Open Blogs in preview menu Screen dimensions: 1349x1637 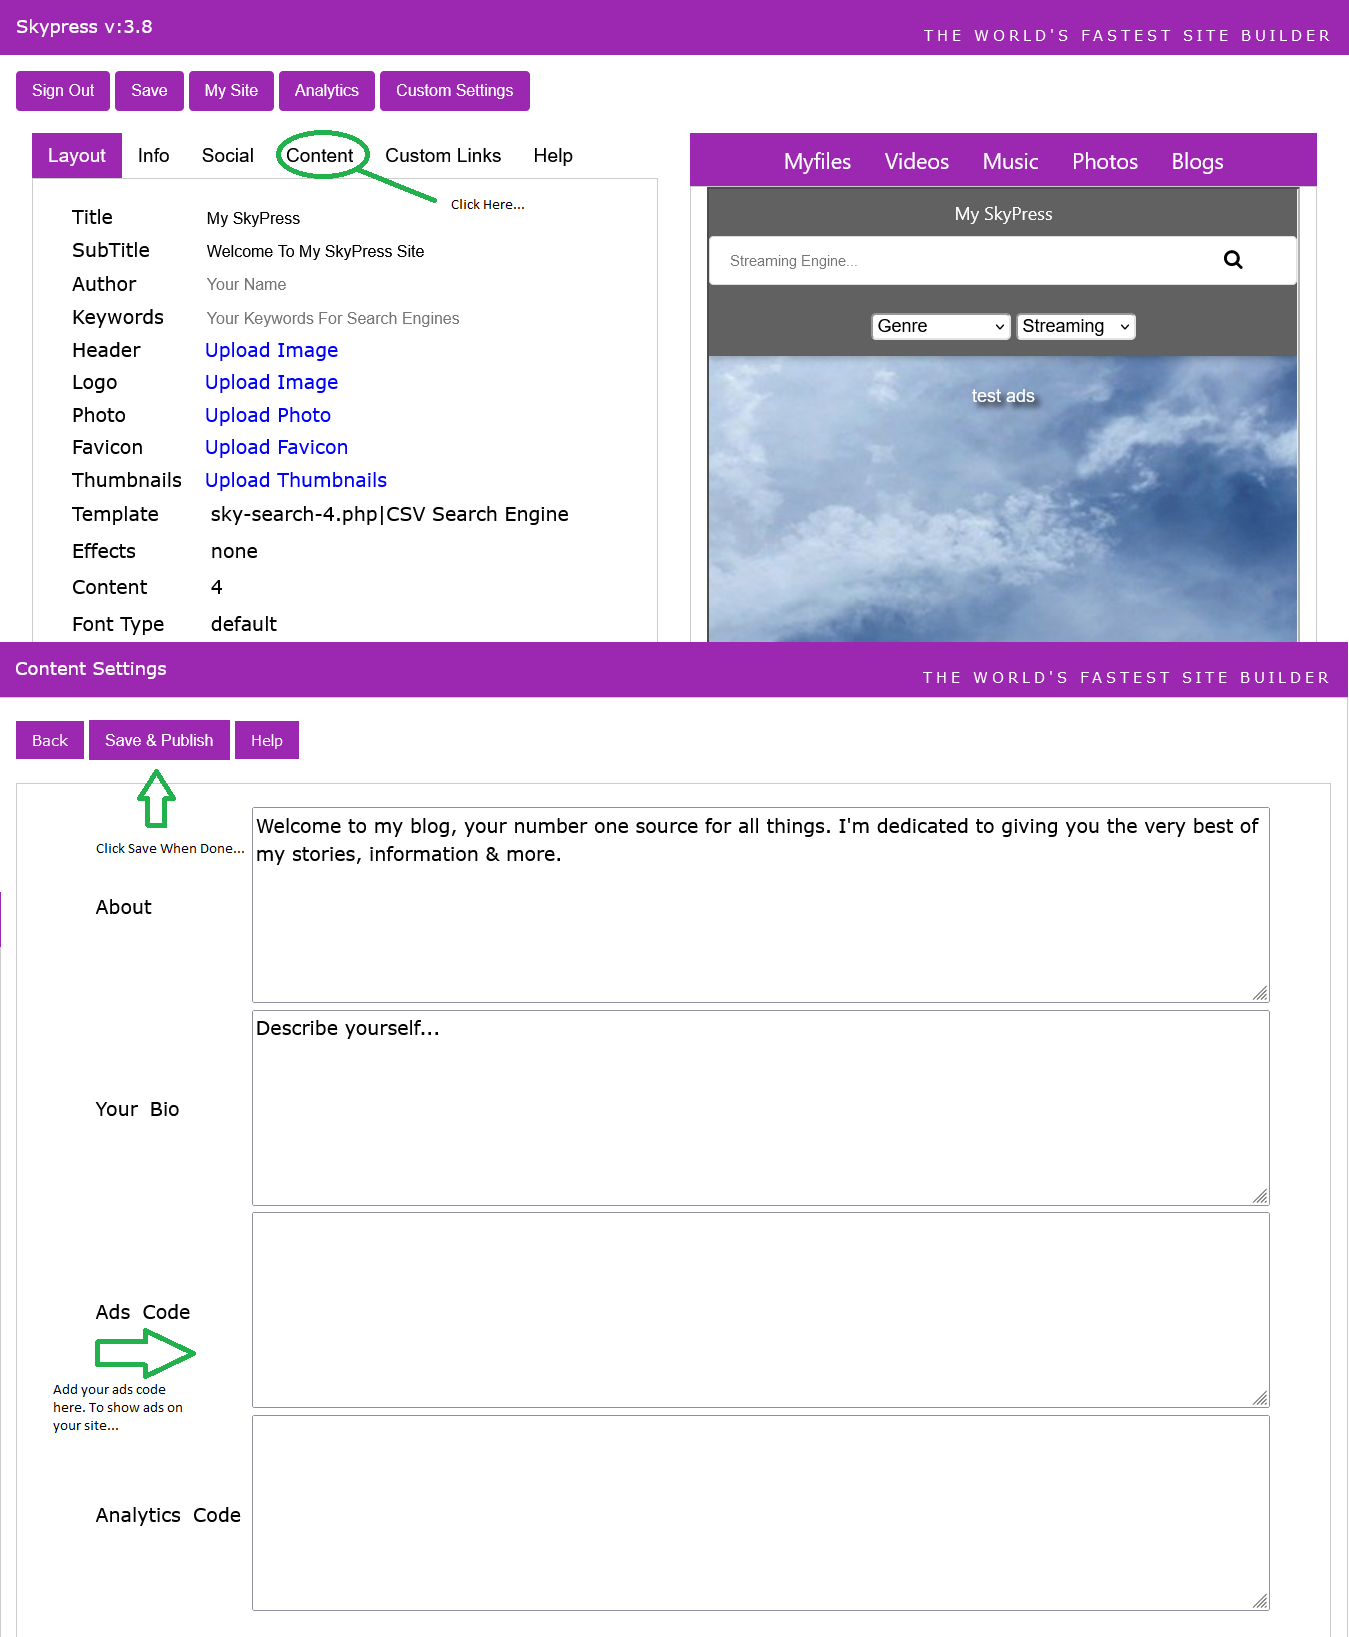1197,162
